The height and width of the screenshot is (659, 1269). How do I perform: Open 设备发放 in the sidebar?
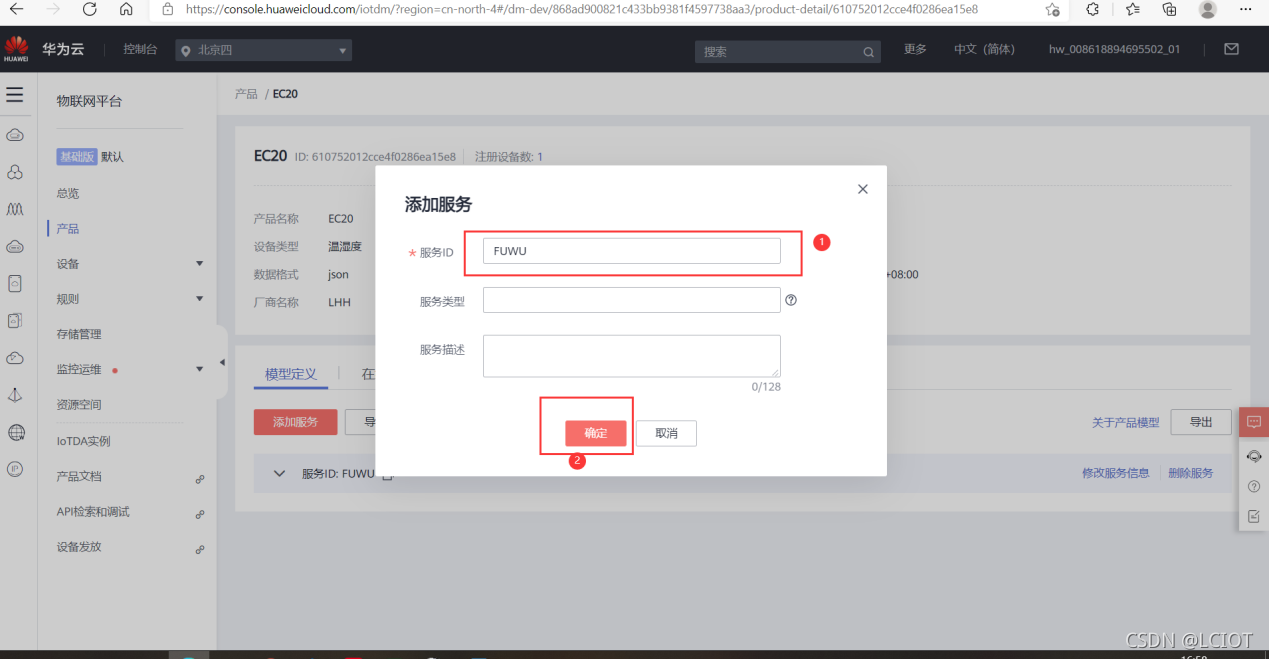[79, 547]
